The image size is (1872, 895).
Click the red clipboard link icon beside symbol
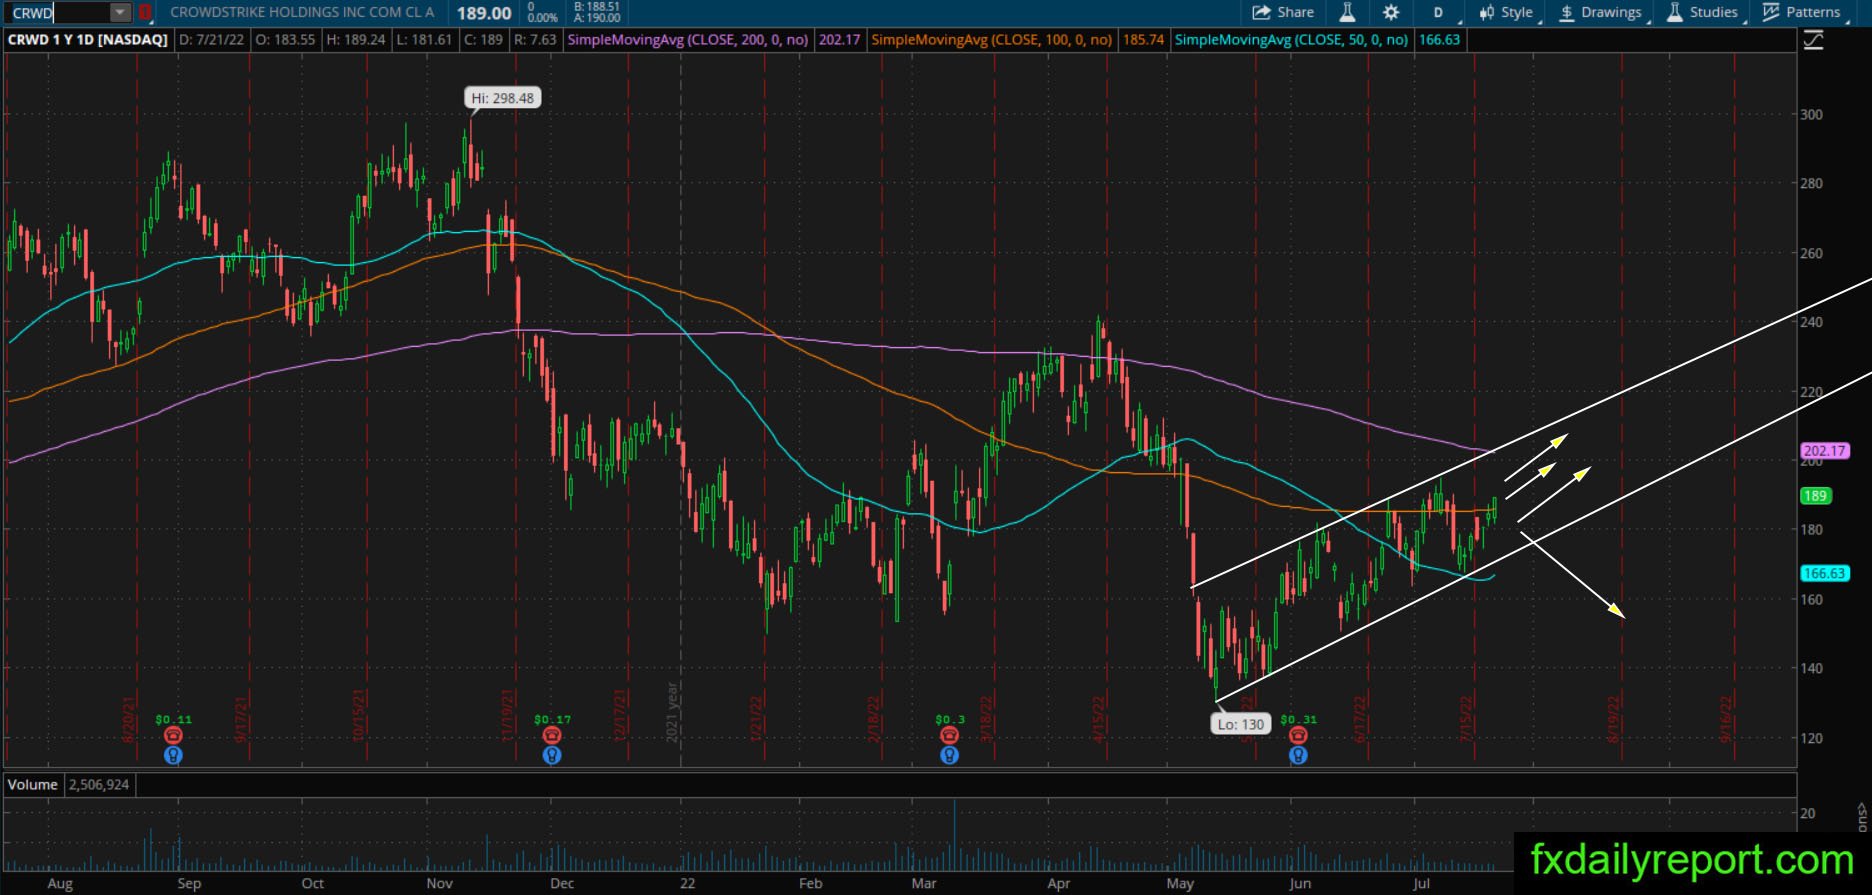pyautogui.click(x=146, y=12)
